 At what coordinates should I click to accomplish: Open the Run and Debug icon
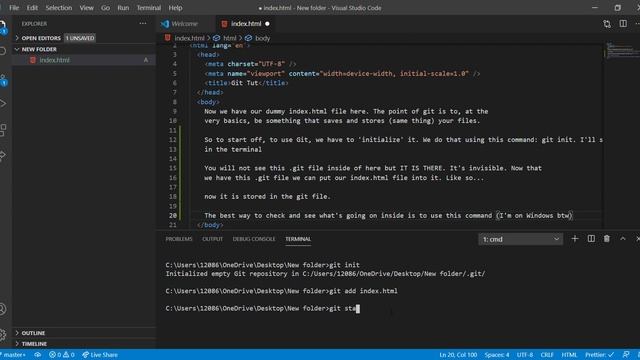pyautogui.click(x=3, y=104)
